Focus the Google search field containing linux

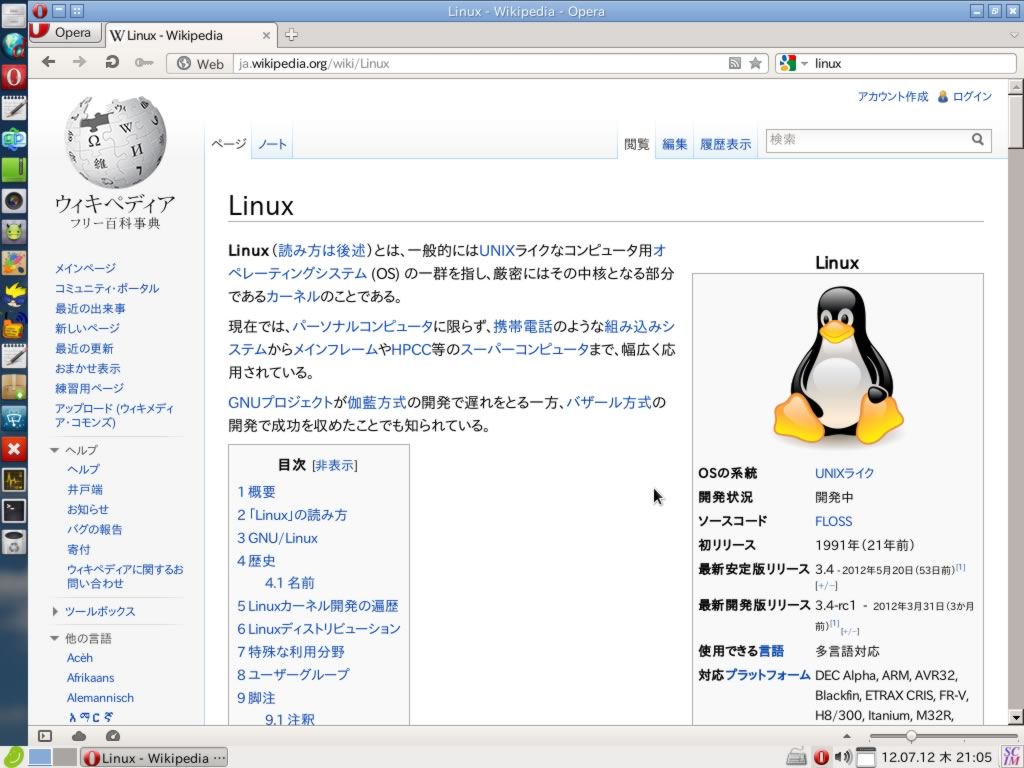(x=912, y=63)
